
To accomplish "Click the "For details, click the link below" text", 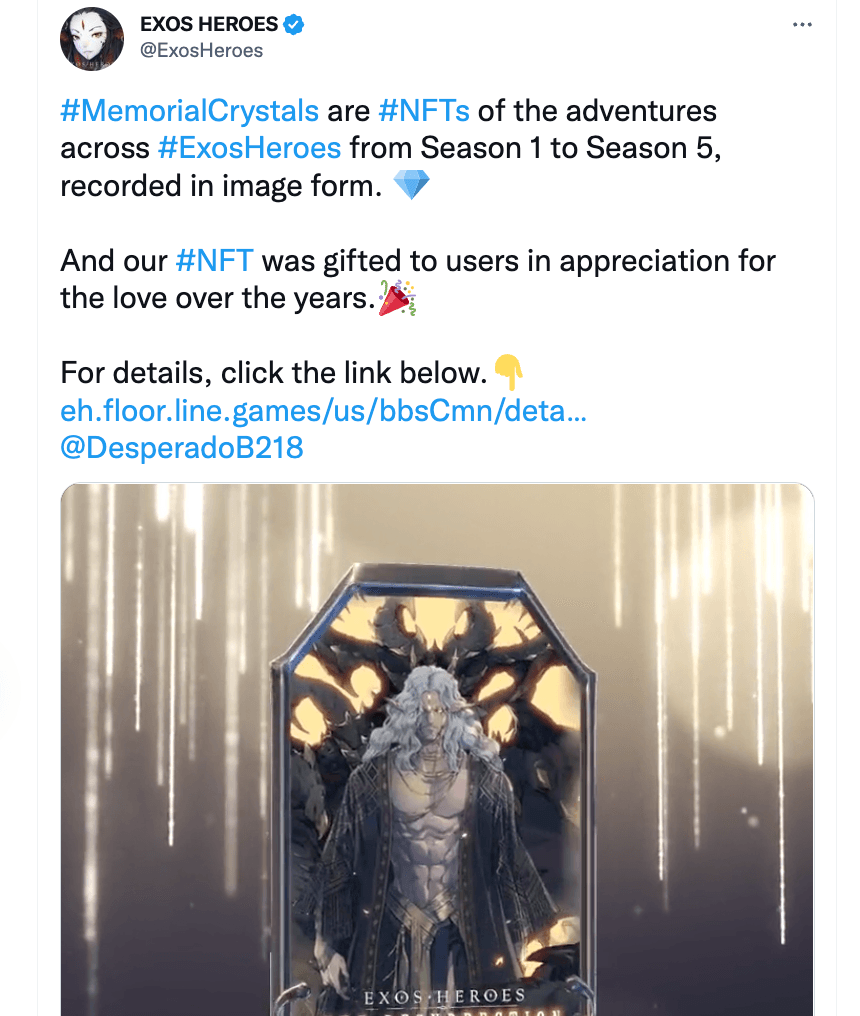I will pyautogui.click(x=273, y=373).
